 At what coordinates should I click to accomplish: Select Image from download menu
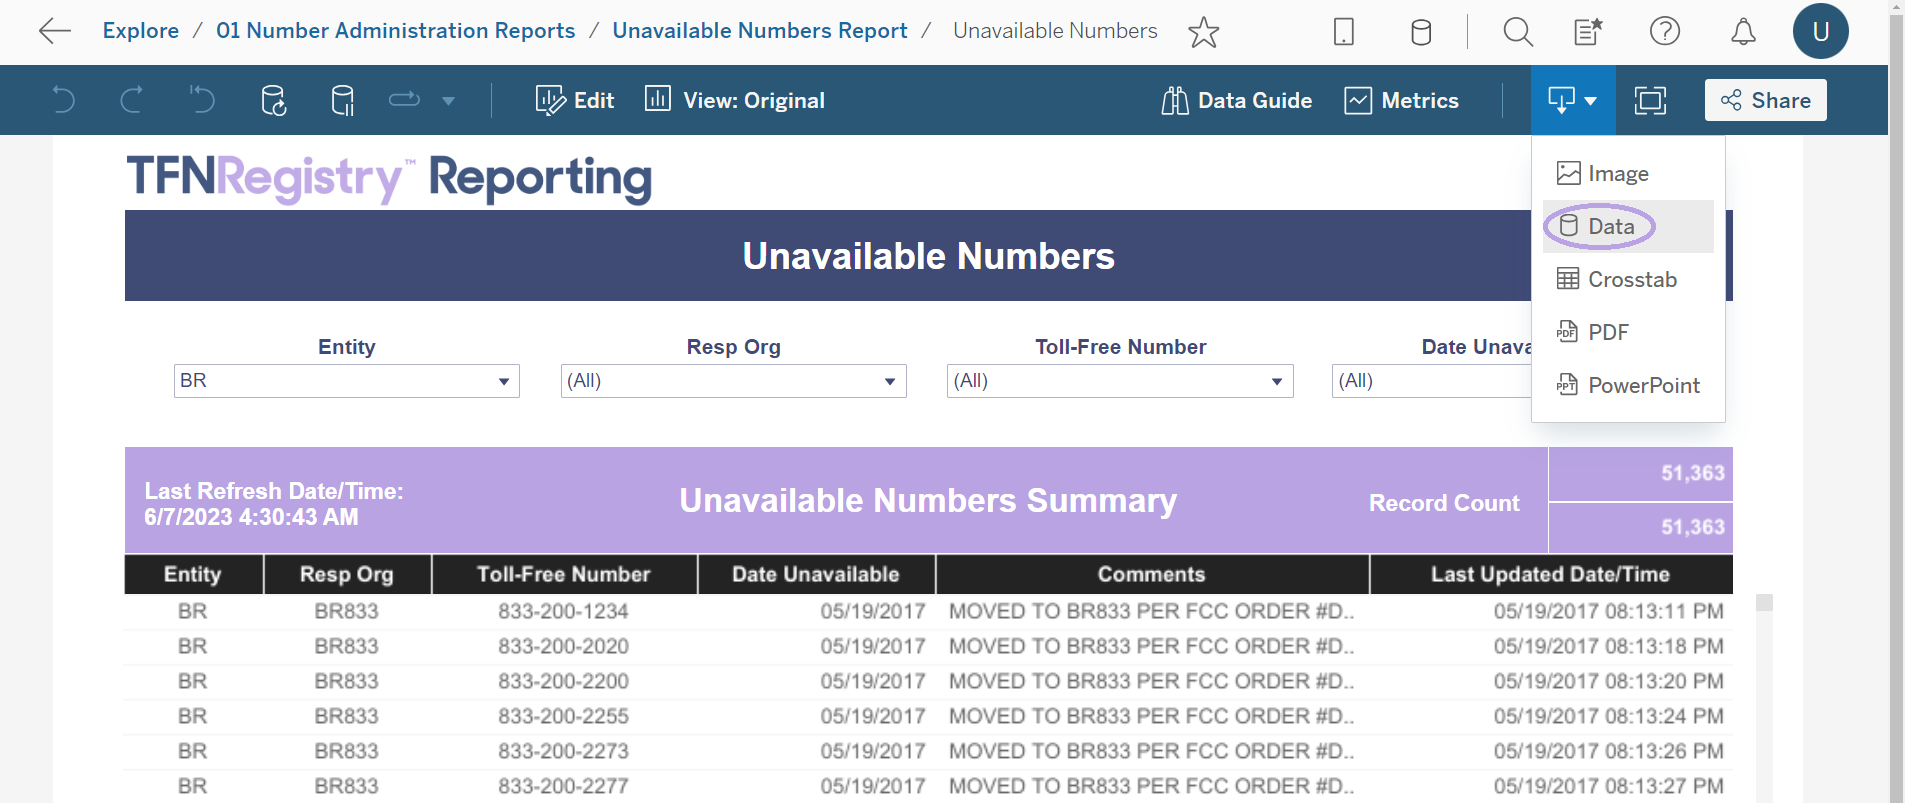(x=1628, y=174)
